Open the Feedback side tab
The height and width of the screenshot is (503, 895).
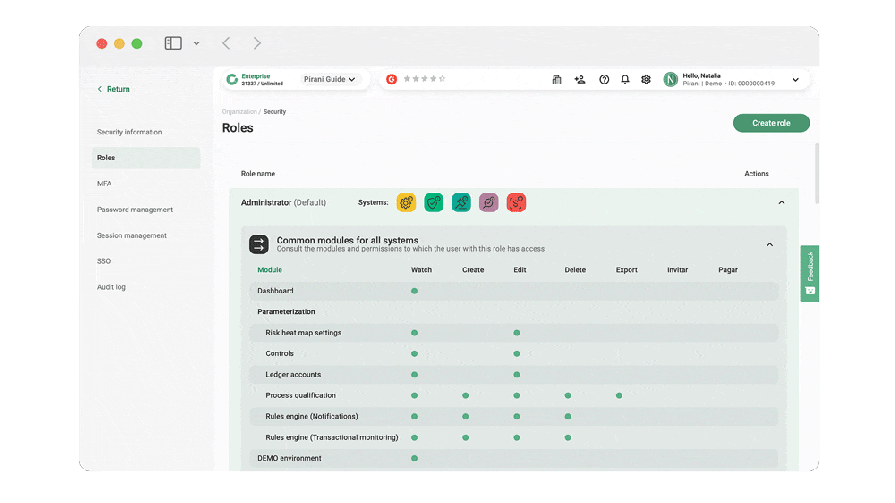coord(810,273)
